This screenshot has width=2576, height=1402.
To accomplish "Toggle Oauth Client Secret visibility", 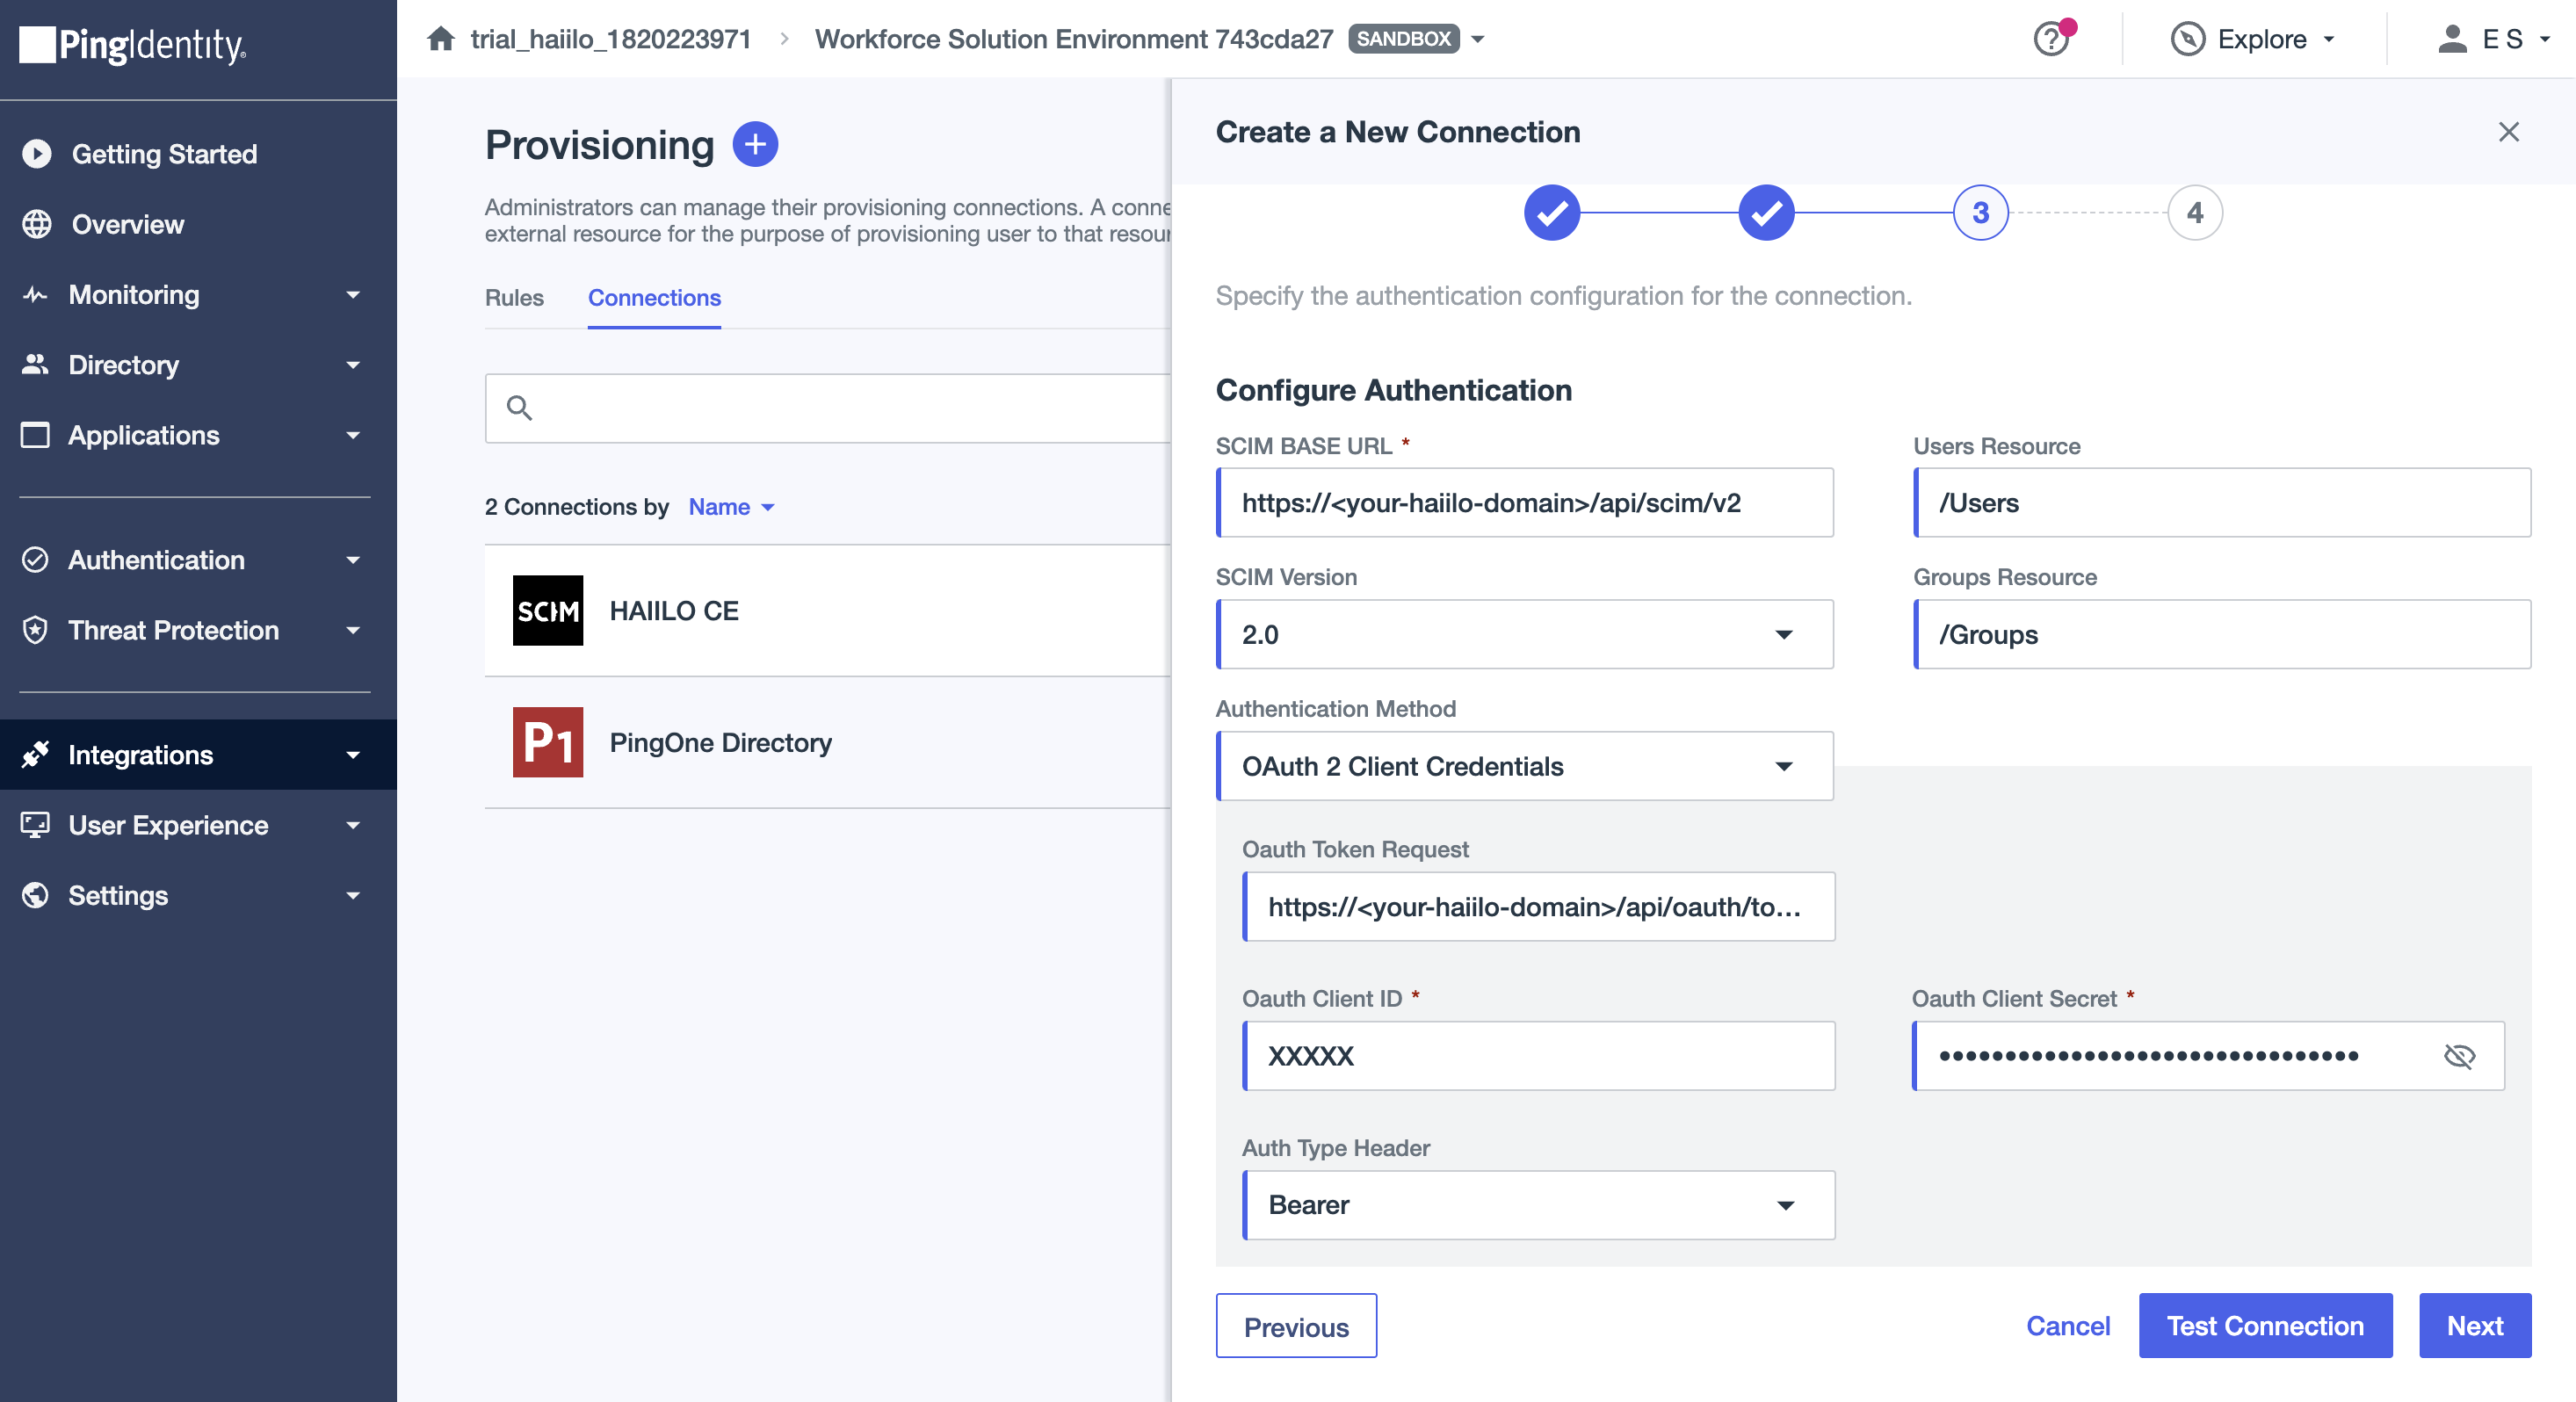I will coord(2460,1056).
